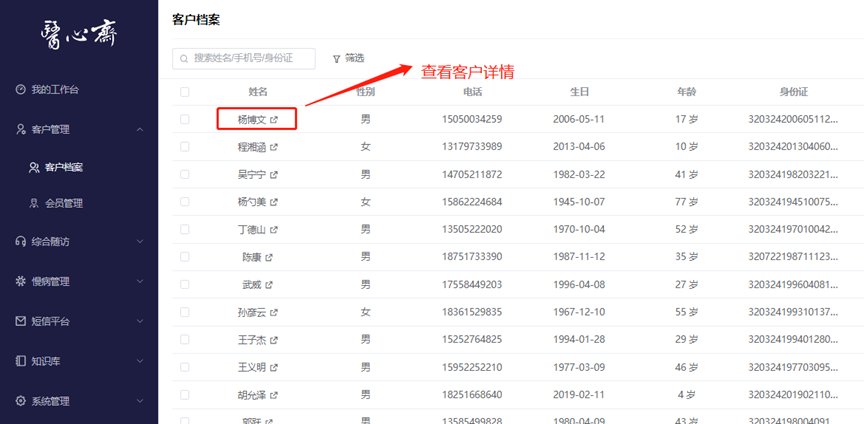The width and height of the screenshot is (864, 424).
Task: Click 知识库 book icon
Action: pos(21,361)
